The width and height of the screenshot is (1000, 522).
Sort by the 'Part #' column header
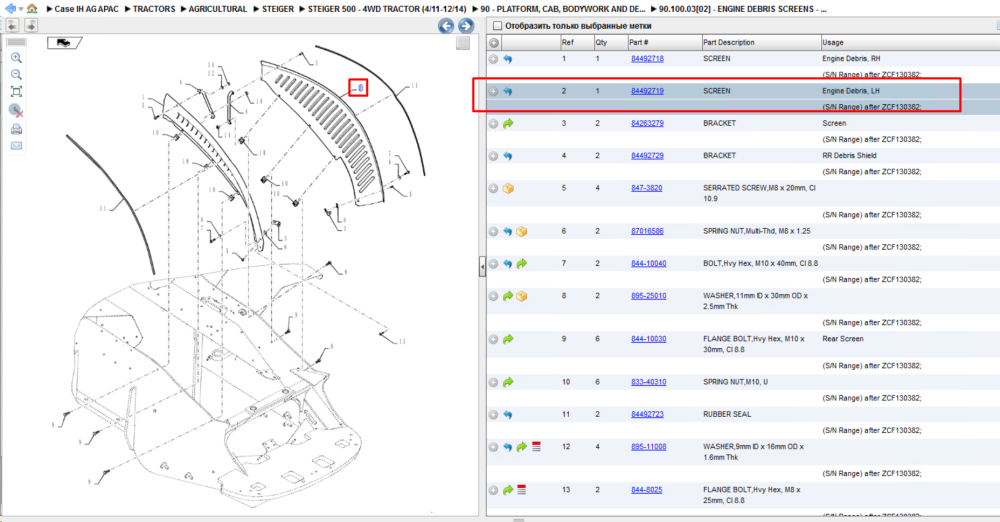click(638, 43)
